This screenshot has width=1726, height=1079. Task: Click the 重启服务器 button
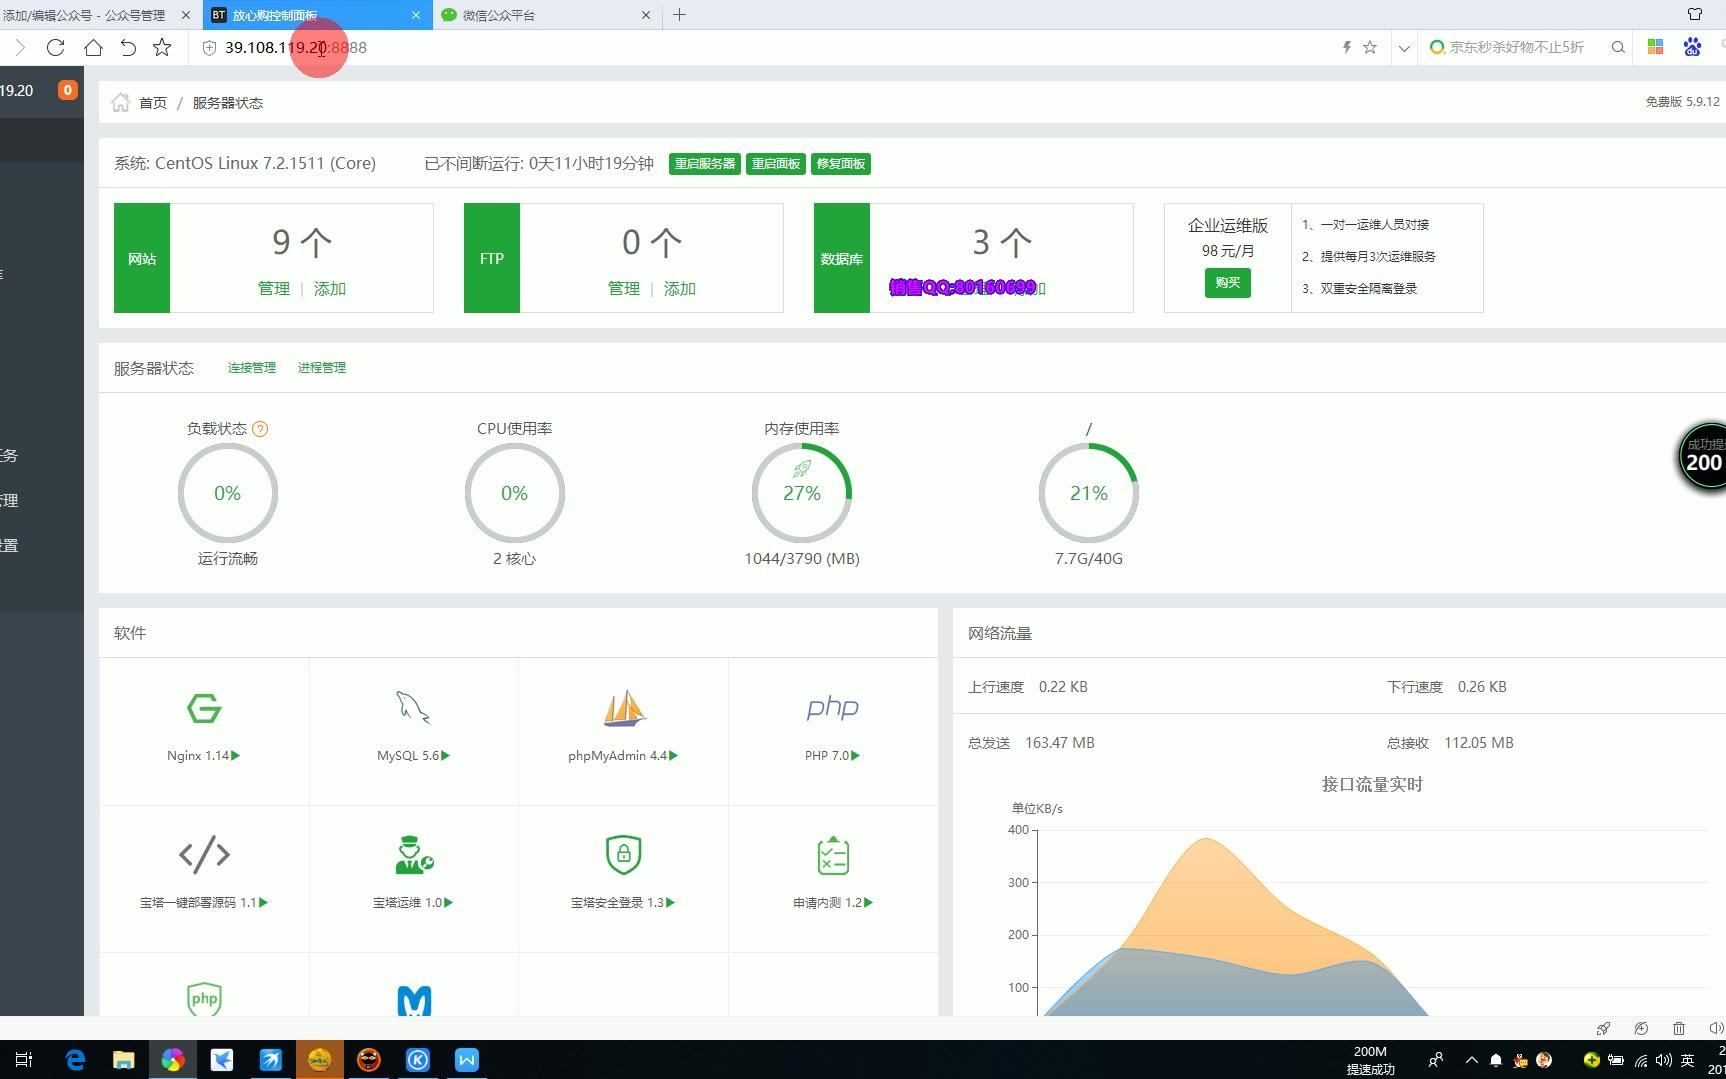click(705, 164)
